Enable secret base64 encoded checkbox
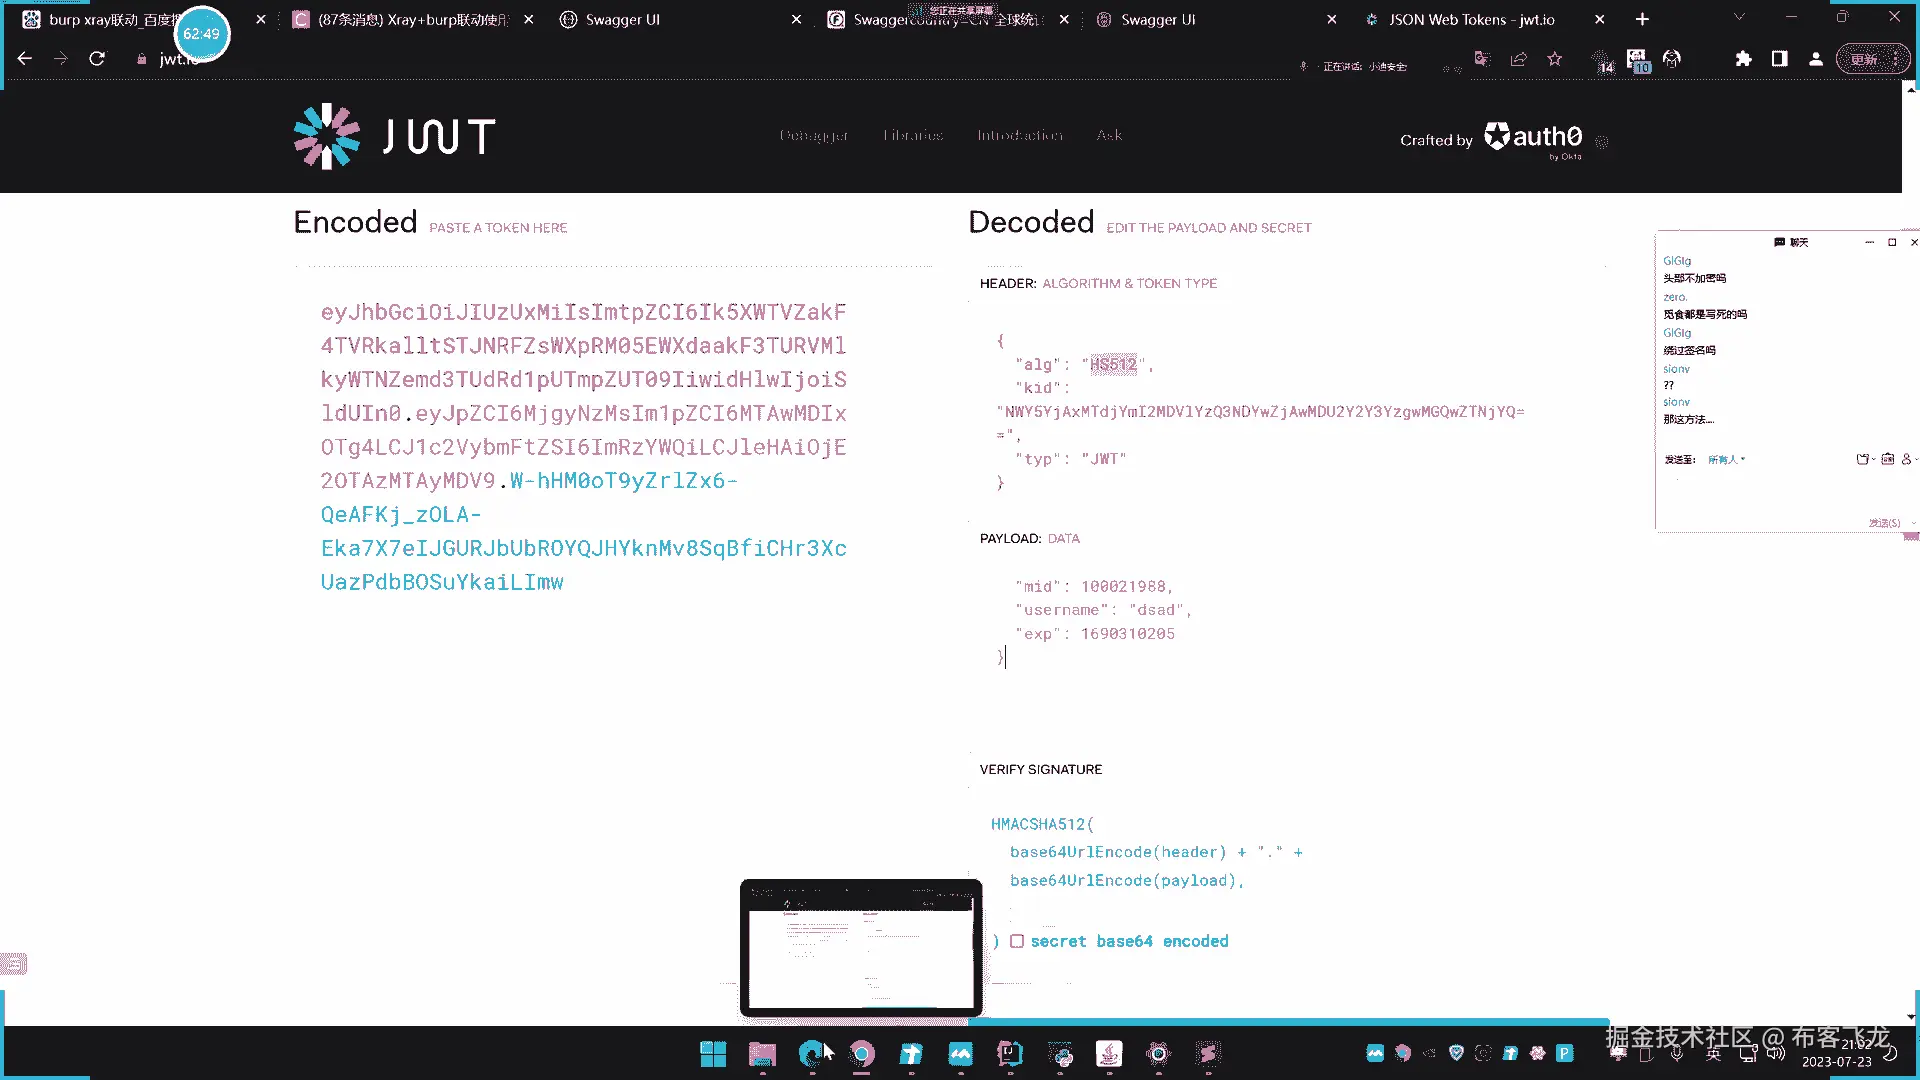 1017,941
